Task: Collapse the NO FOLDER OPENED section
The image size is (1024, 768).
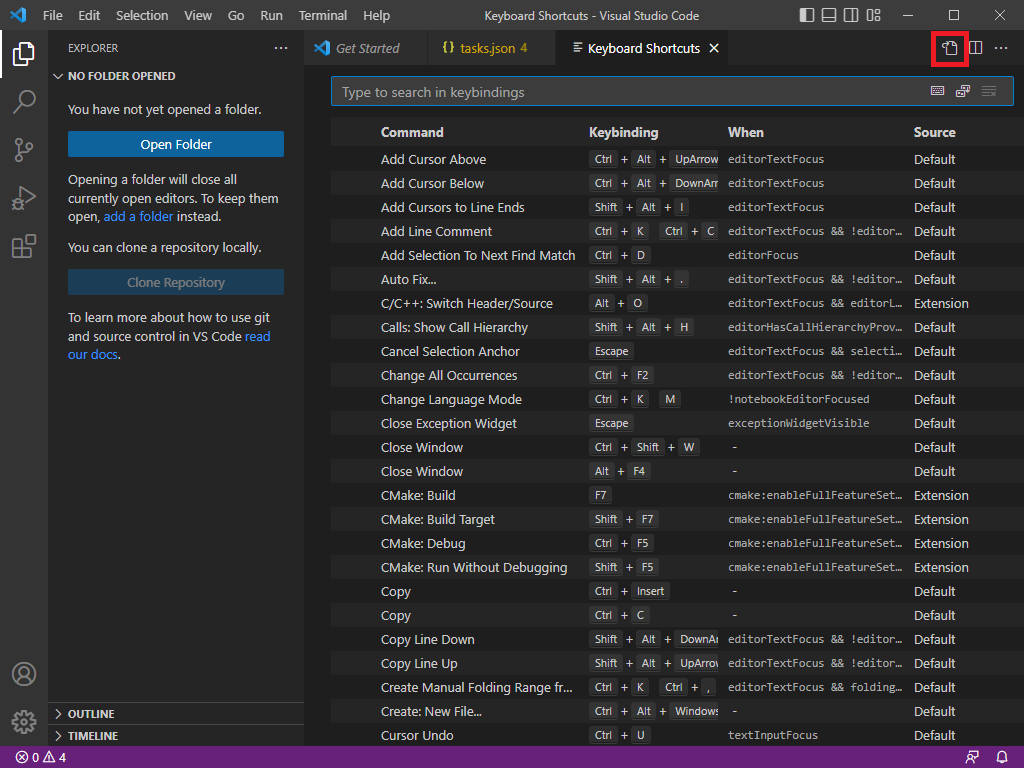Action: point(176,76)
